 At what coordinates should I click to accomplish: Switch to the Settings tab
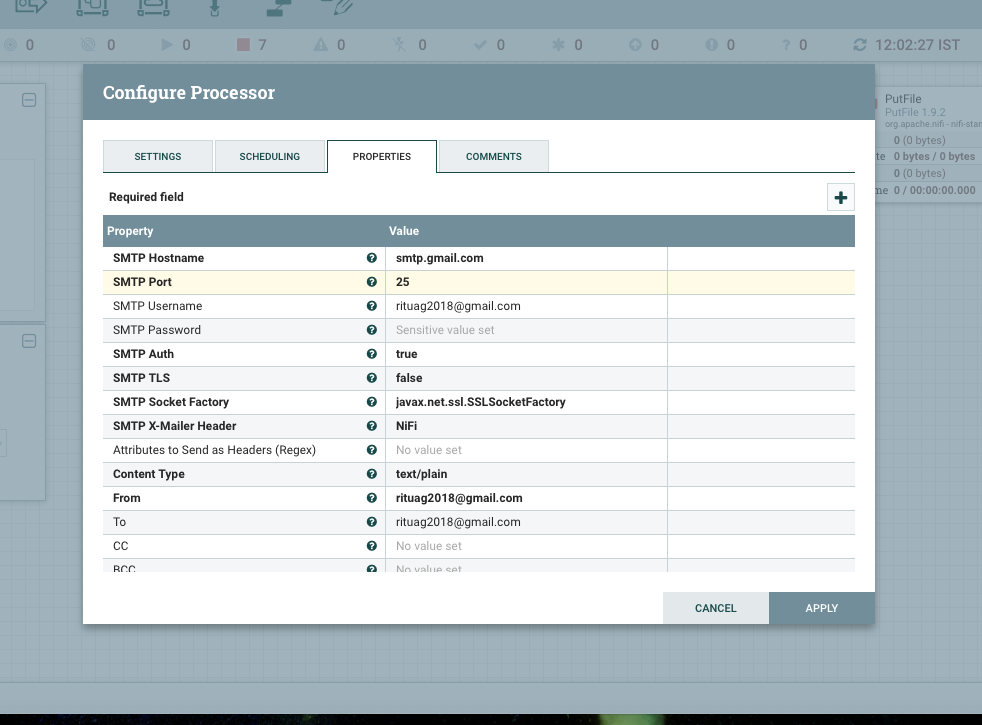point(158,157)
